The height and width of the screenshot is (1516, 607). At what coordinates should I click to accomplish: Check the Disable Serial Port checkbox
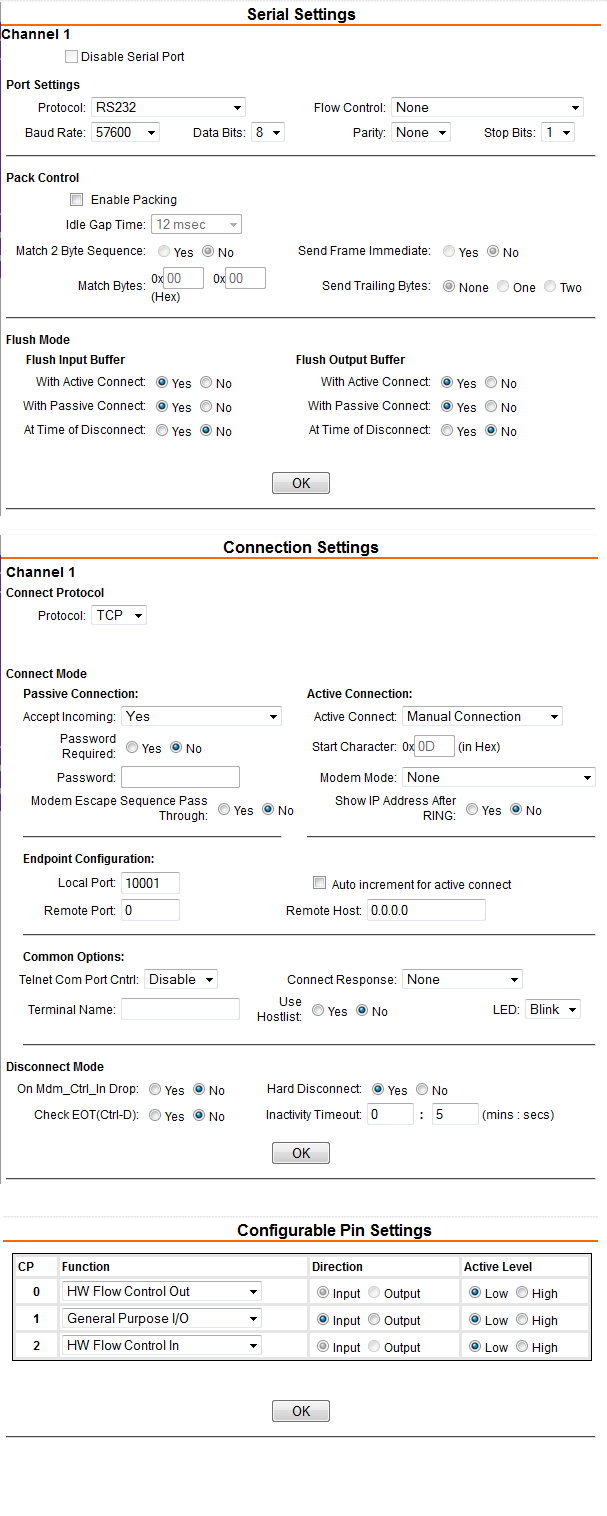71,57
